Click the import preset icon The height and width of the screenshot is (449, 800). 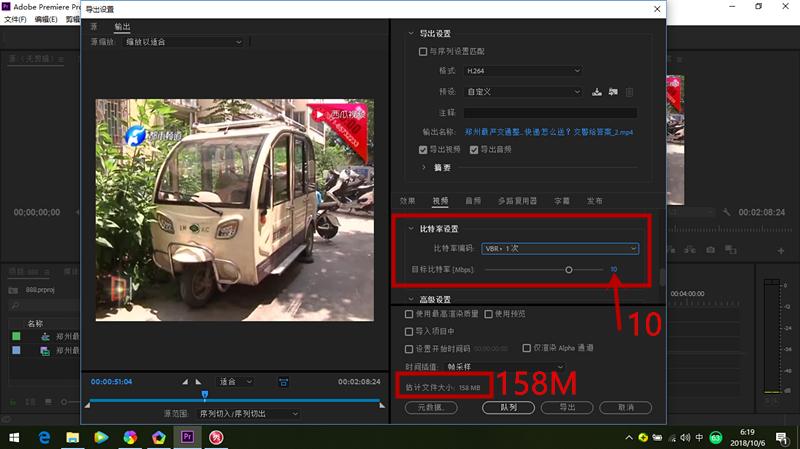coord(613,92)
